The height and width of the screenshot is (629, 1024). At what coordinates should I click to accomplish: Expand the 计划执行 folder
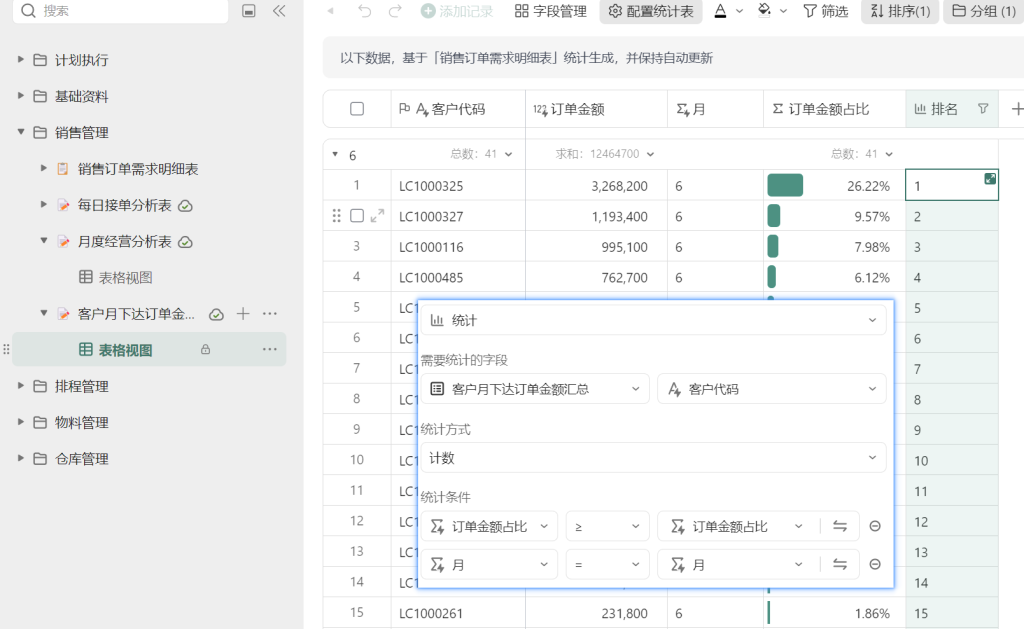[20, 59]
